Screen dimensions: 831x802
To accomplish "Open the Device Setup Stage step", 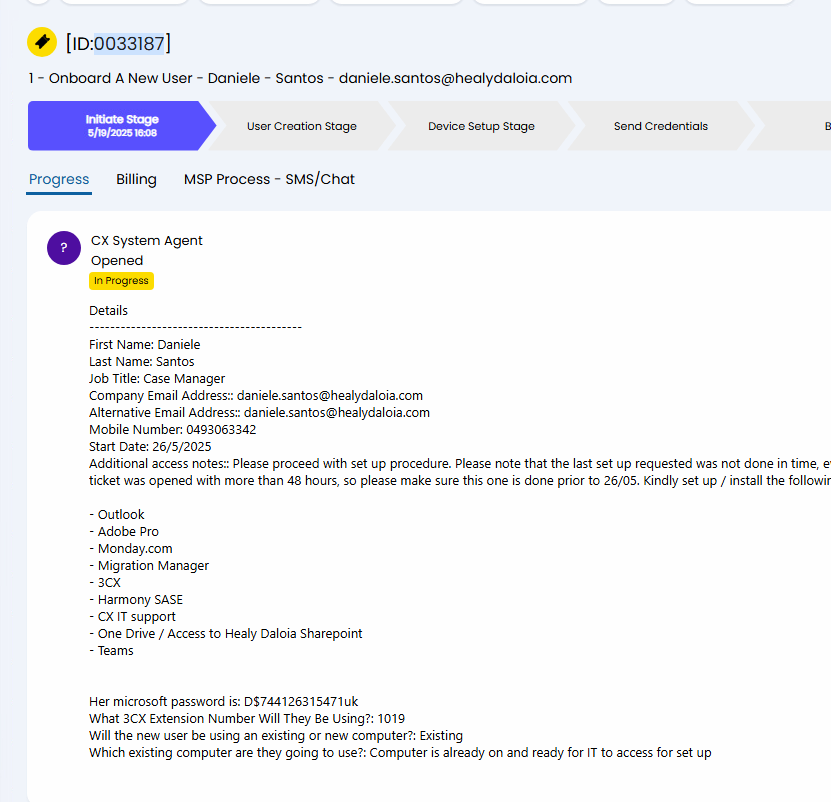I will pyautogui.click(x=481, y=126).
